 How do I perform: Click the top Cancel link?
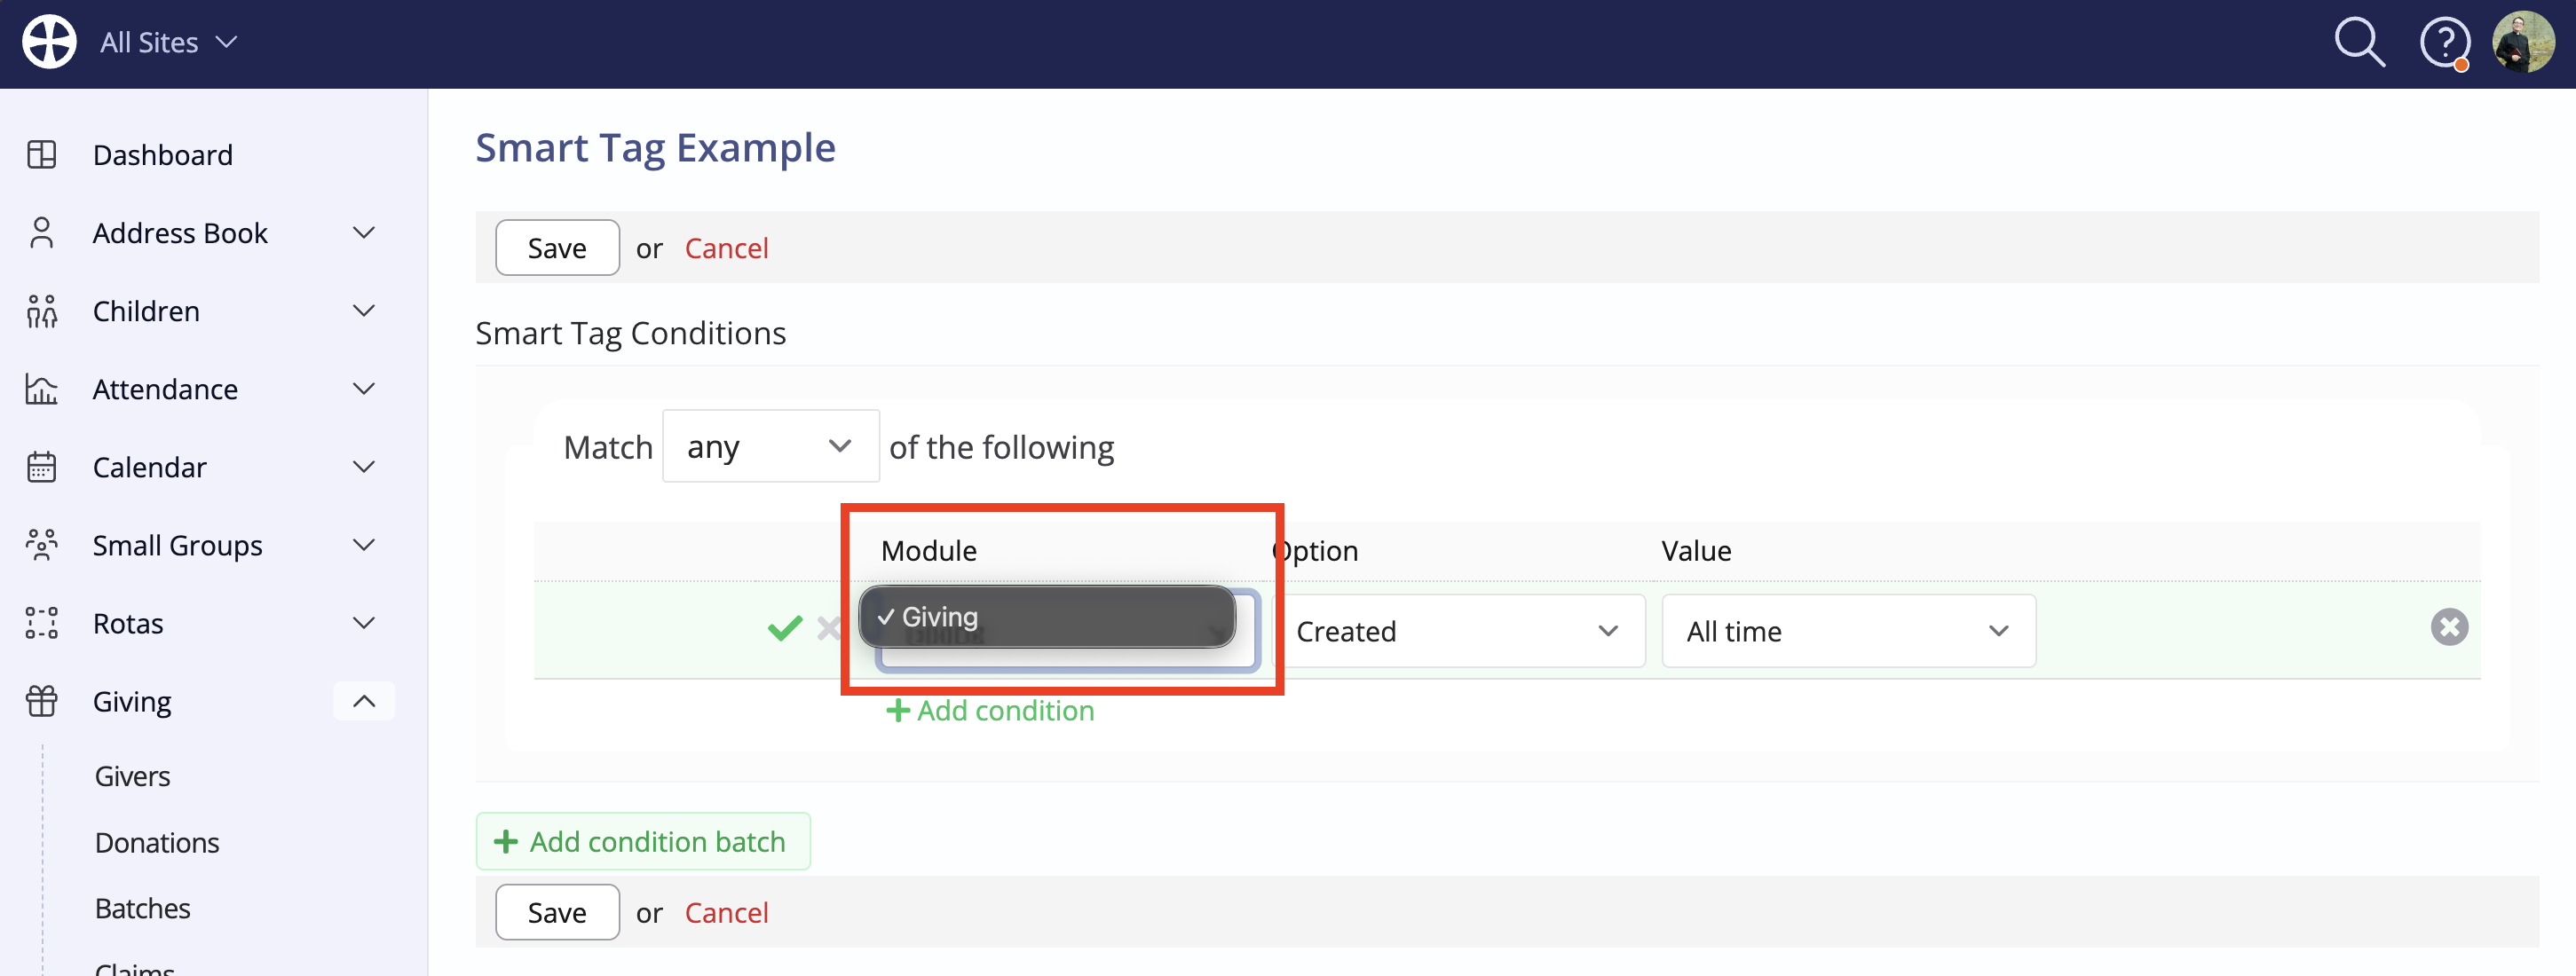coord(726,248)
